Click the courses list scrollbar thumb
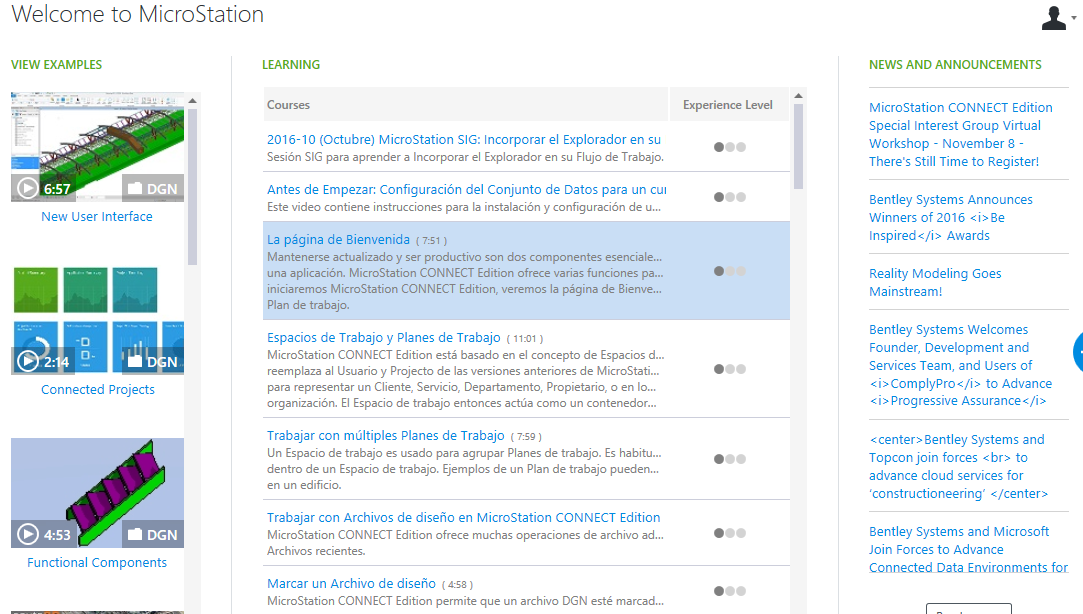1083x614 pixels. click(798, 146)
